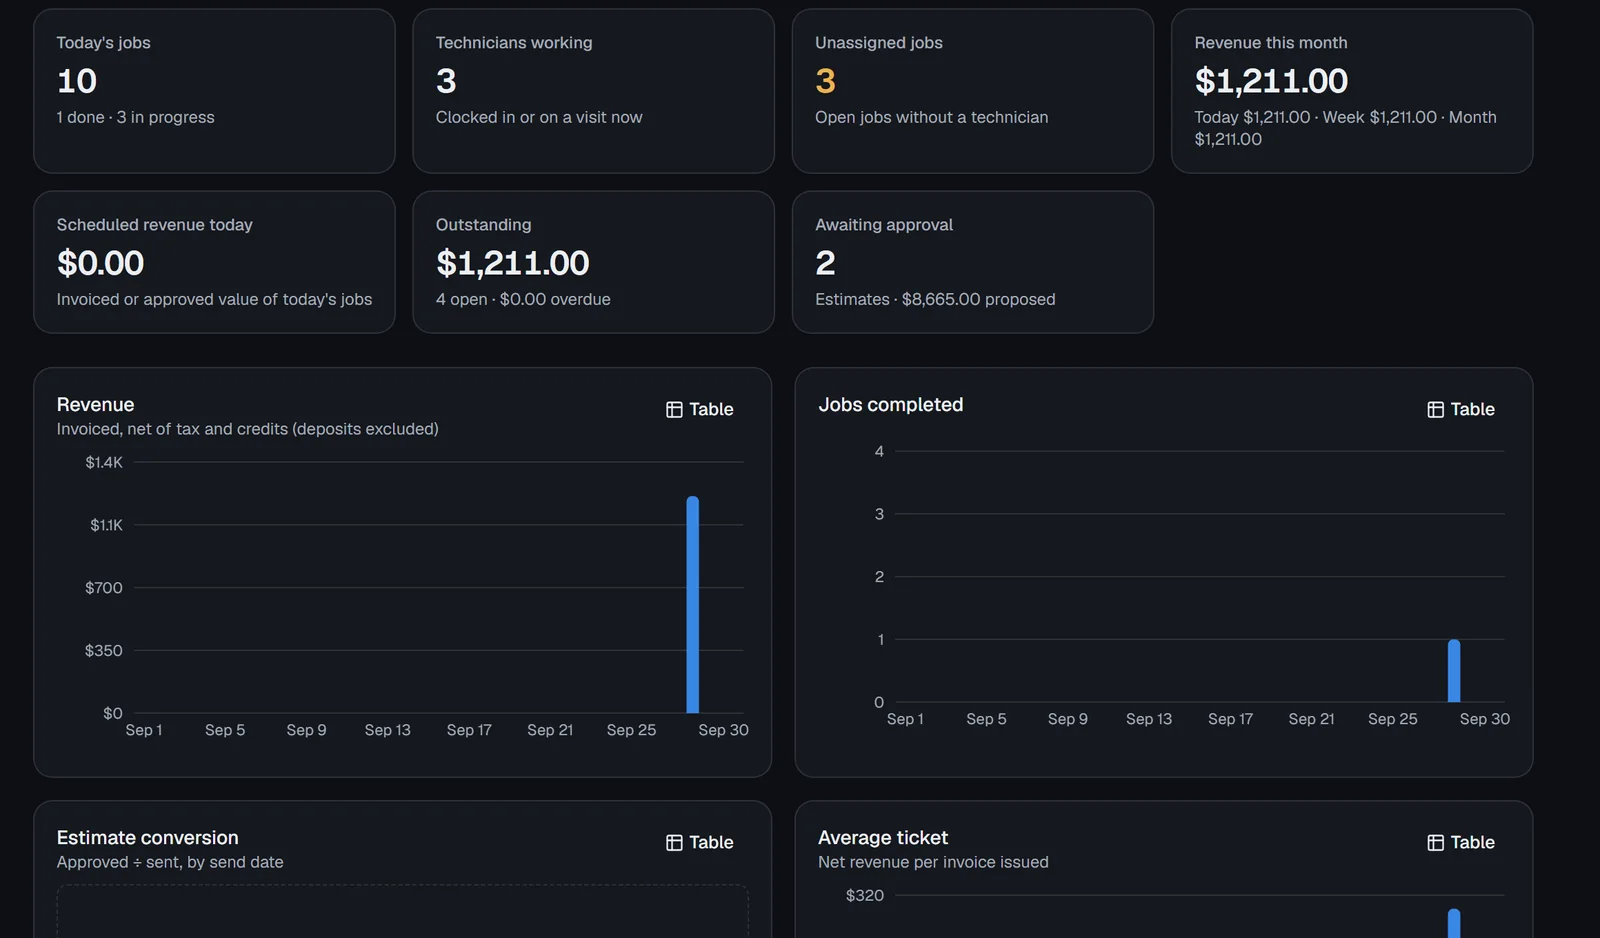Open the Revenue this month card
1600x938 pixels.
point(1352,91)
